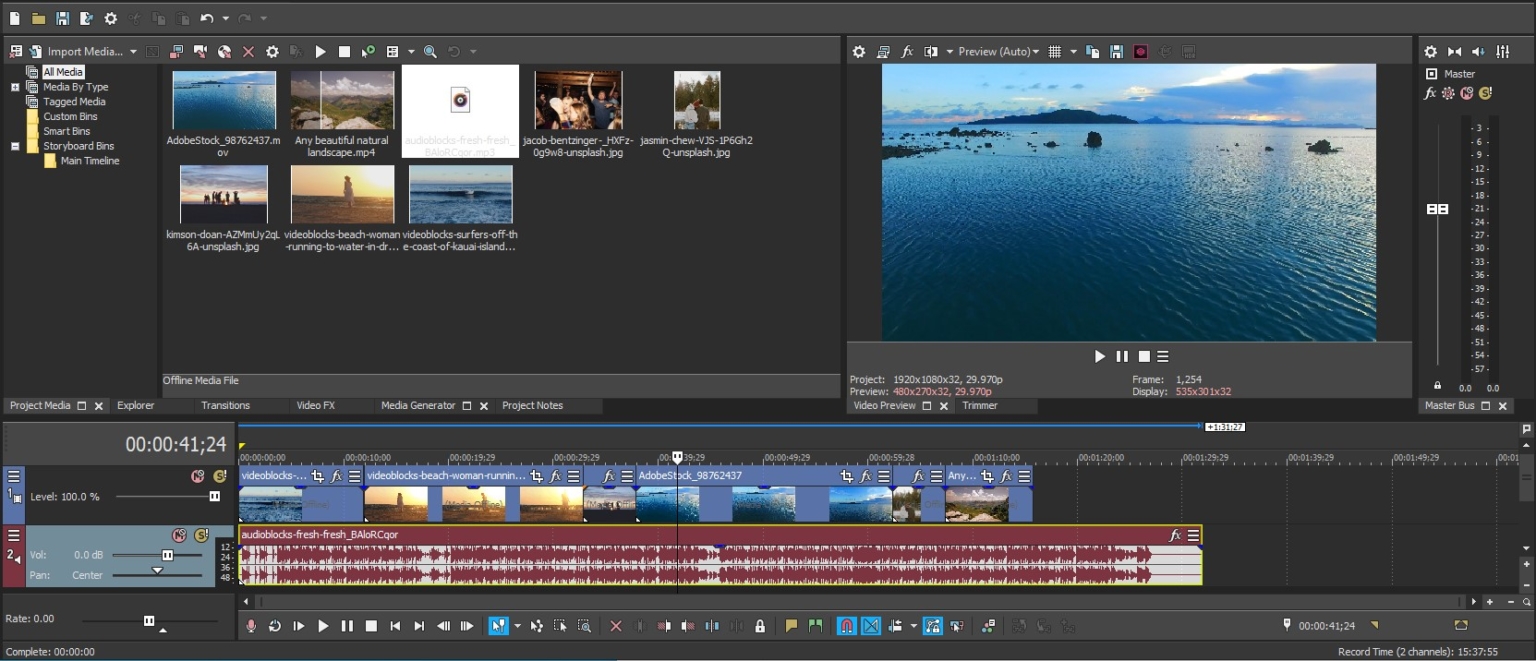Click the yellow Insert Marker icon

coord(791,626)
